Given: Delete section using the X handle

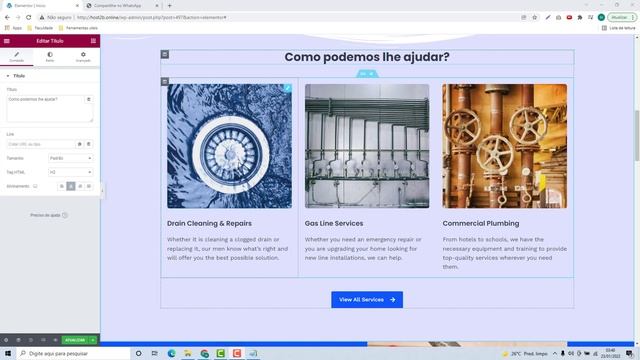Looking at the screenshot, I should coord(372,73).
